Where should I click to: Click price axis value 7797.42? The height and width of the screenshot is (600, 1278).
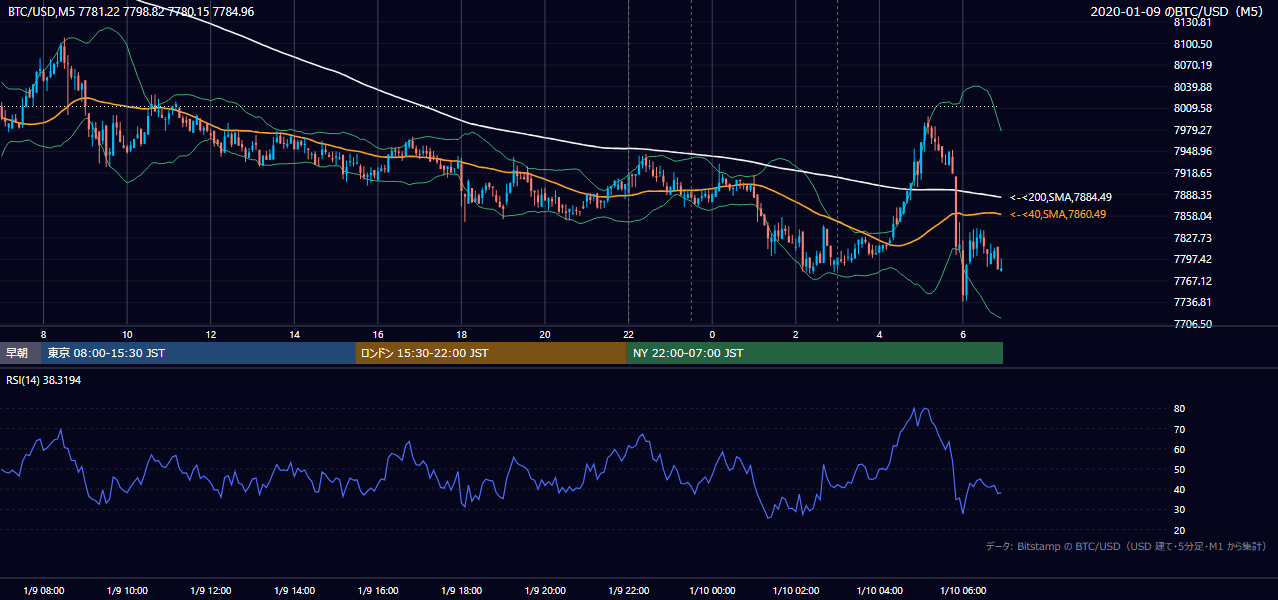coord(1193,259)
